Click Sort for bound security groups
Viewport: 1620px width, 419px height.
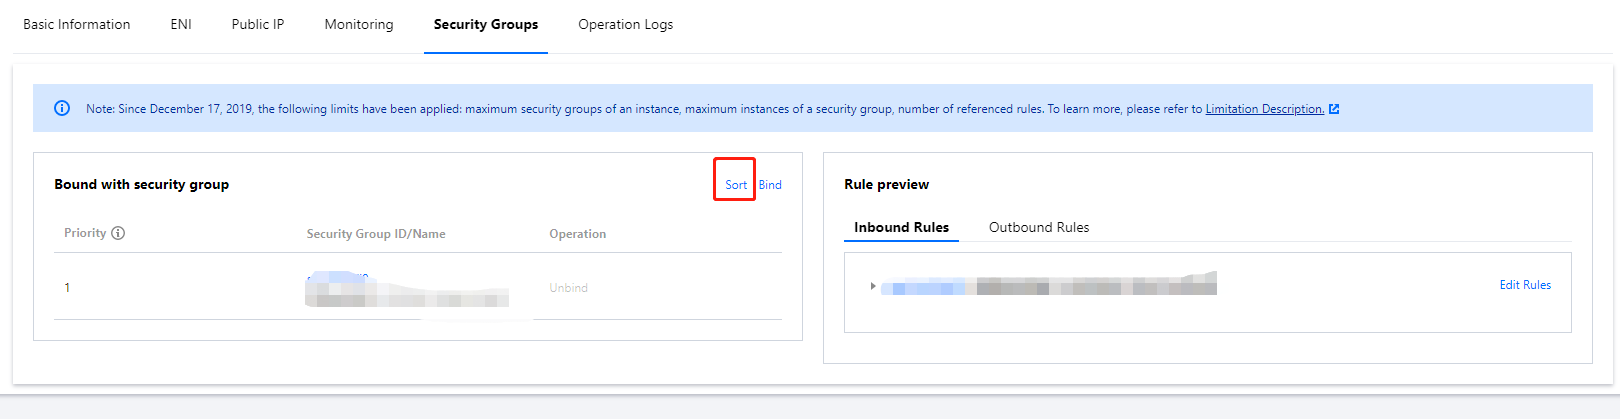coord(736,185)
